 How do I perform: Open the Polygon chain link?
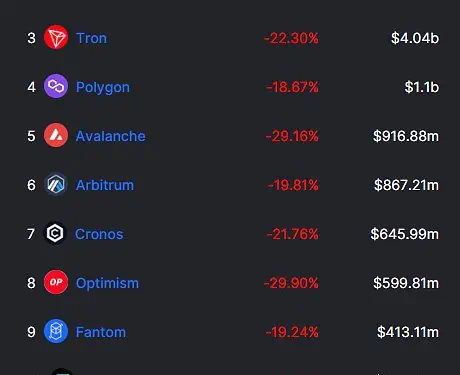point(103,87)
